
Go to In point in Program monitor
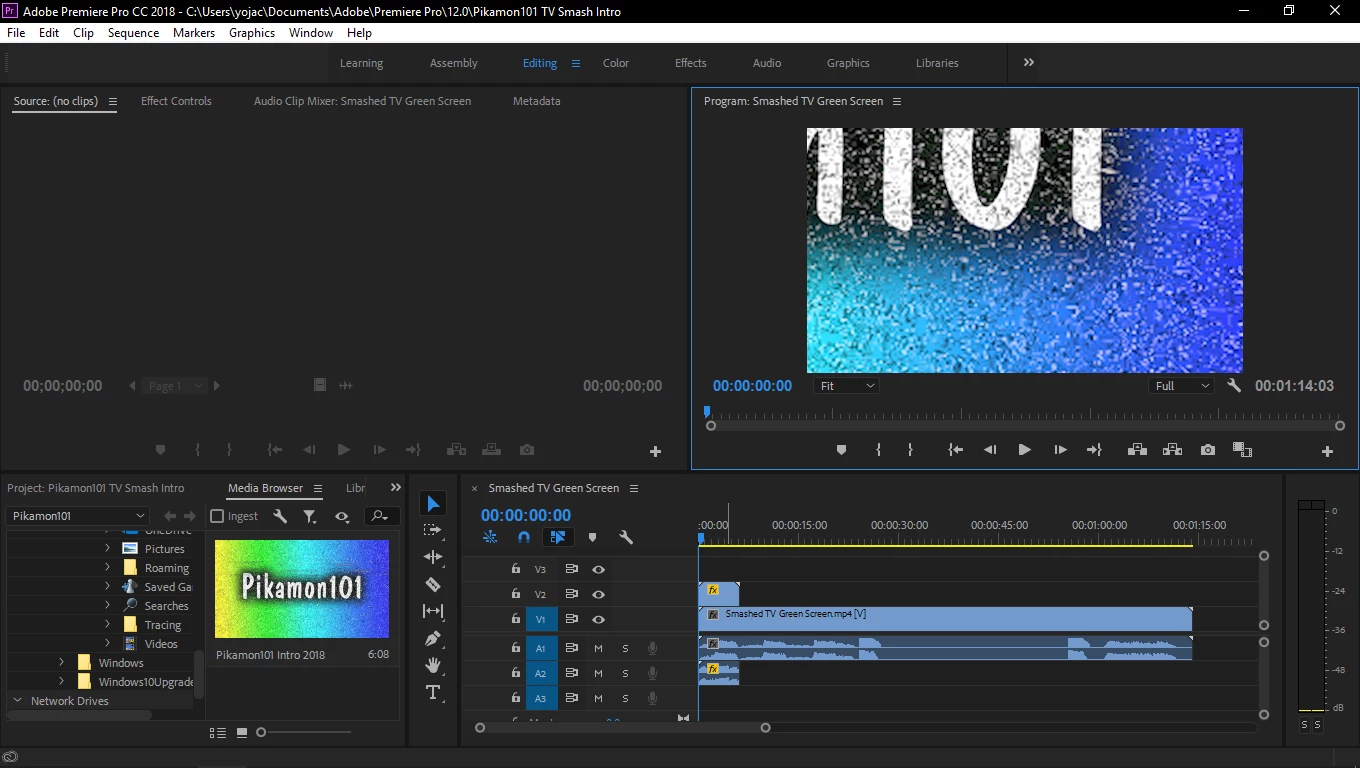point(956,450)
